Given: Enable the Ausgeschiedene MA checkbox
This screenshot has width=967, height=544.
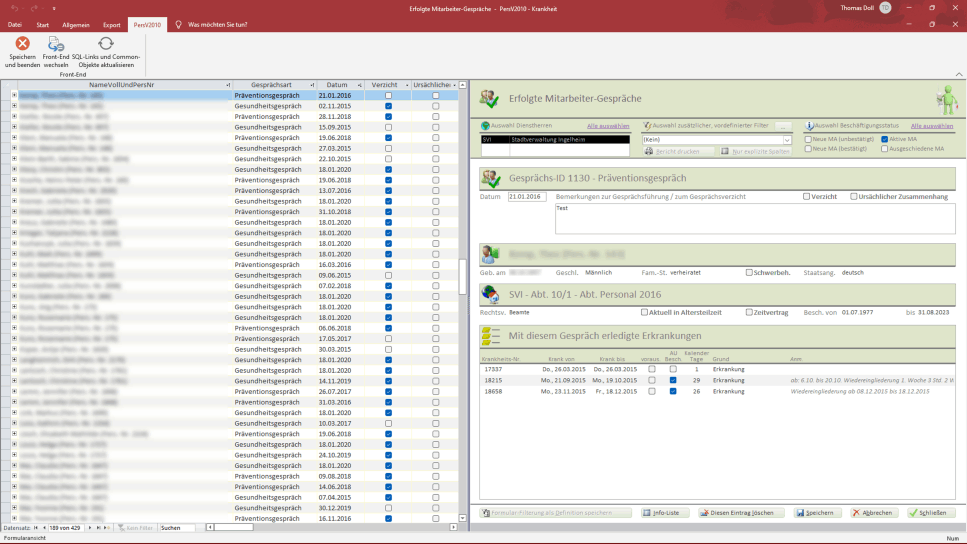Looking at the screenshot, I should (884, 149).
